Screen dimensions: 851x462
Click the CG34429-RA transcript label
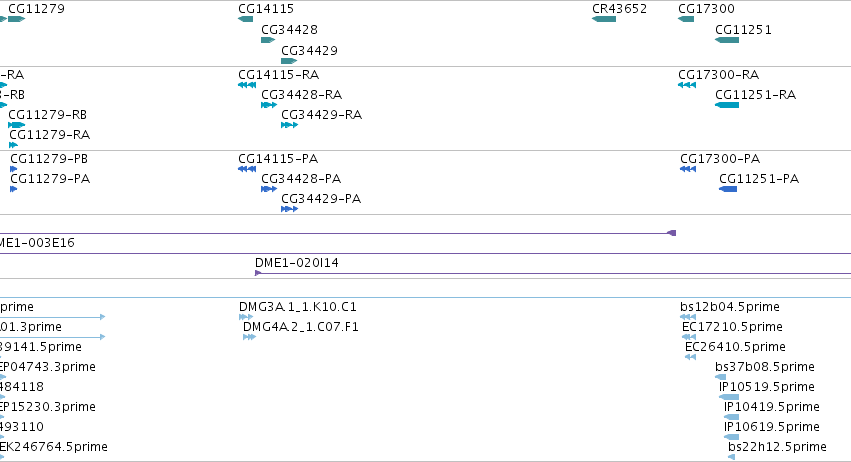click(321, 115)
